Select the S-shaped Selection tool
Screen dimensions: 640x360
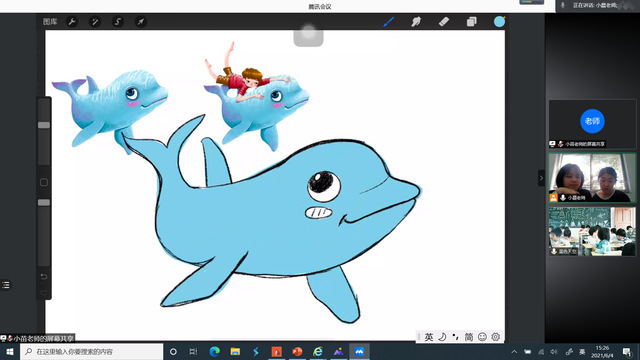click(x=118, y=22)
